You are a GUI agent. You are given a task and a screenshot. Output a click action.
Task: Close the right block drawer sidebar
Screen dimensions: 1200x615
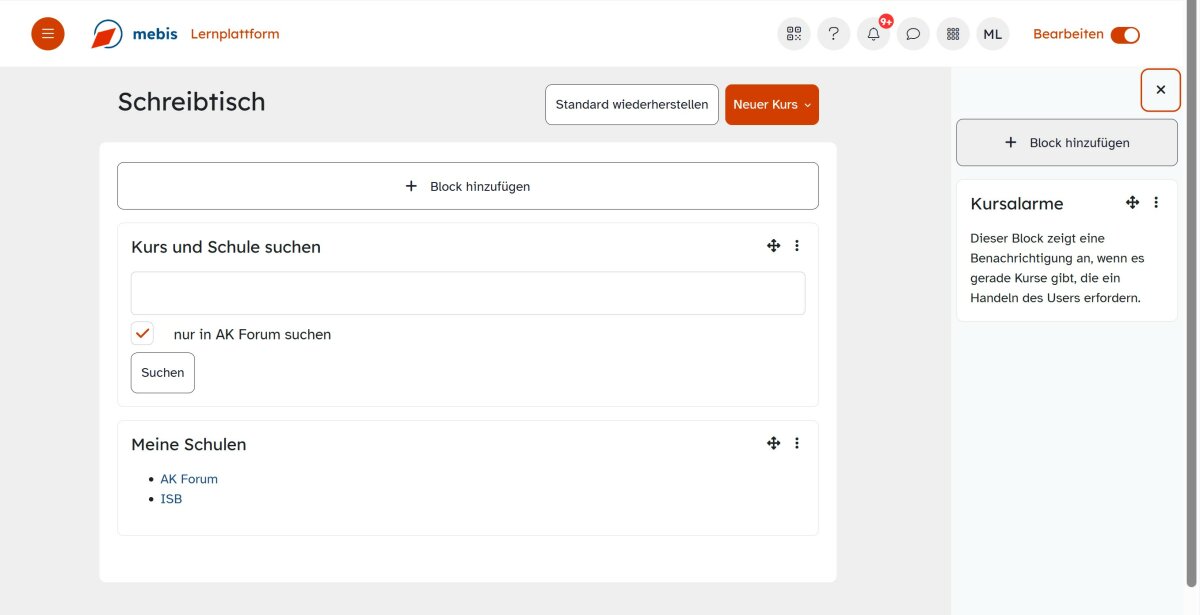(1160, 90)
